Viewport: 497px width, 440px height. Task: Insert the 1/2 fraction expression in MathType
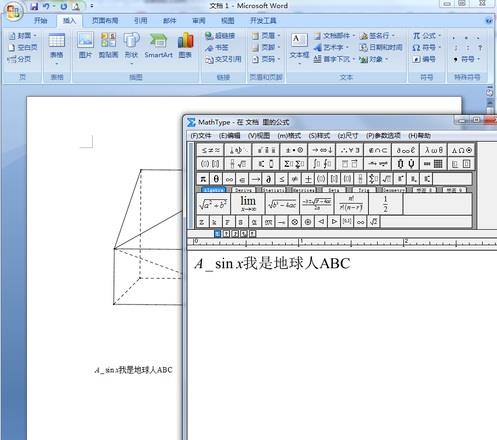[385, 203]
